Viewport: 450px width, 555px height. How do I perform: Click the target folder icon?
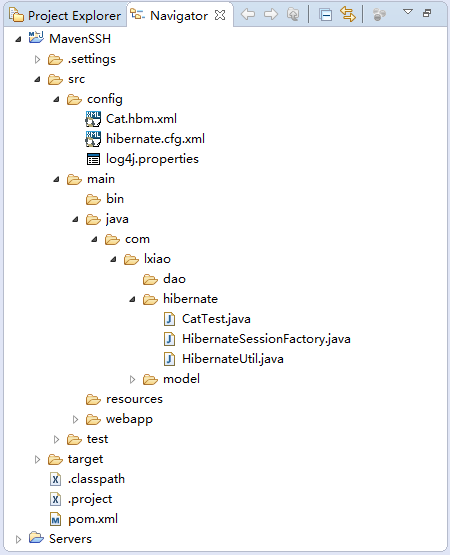(55, 459)
